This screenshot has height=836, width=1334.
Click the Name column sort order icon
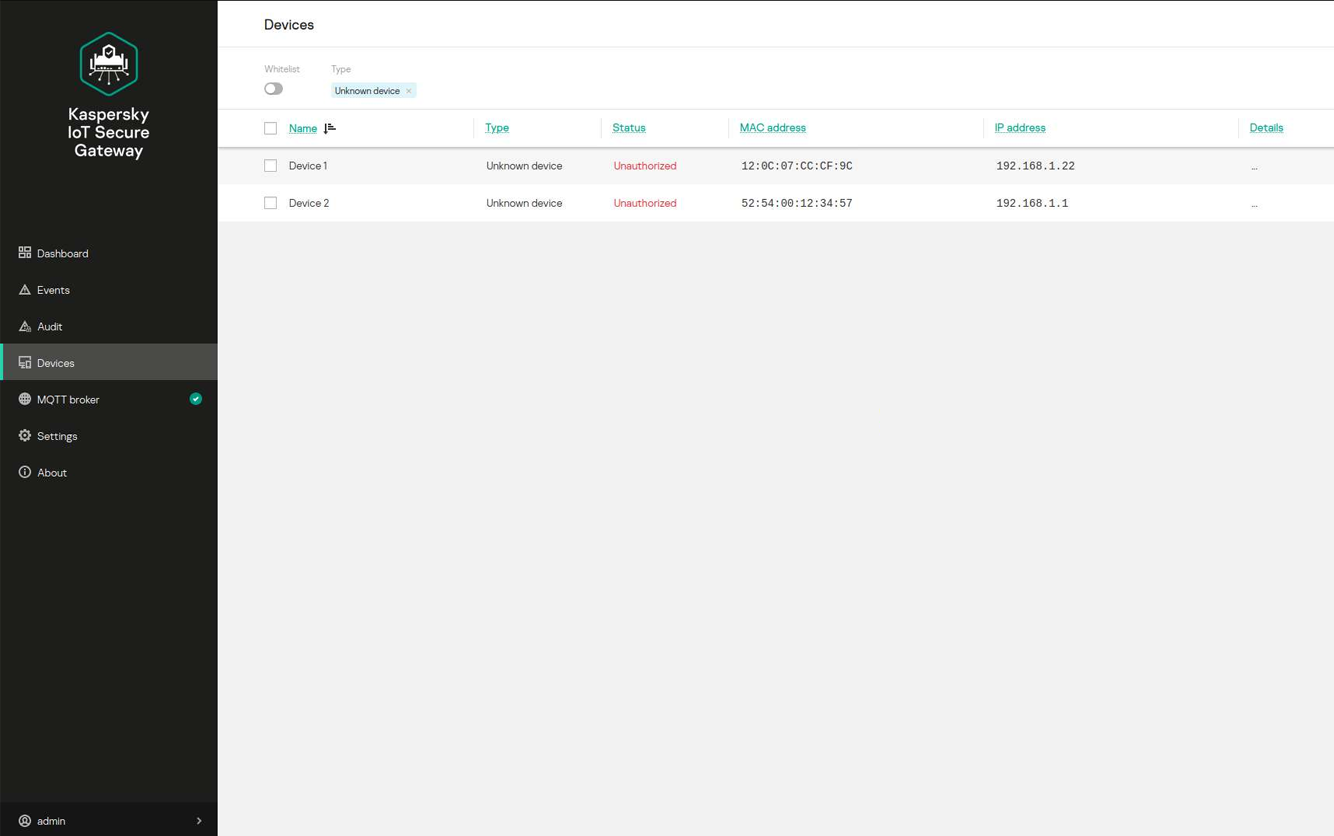click(330, 128)
